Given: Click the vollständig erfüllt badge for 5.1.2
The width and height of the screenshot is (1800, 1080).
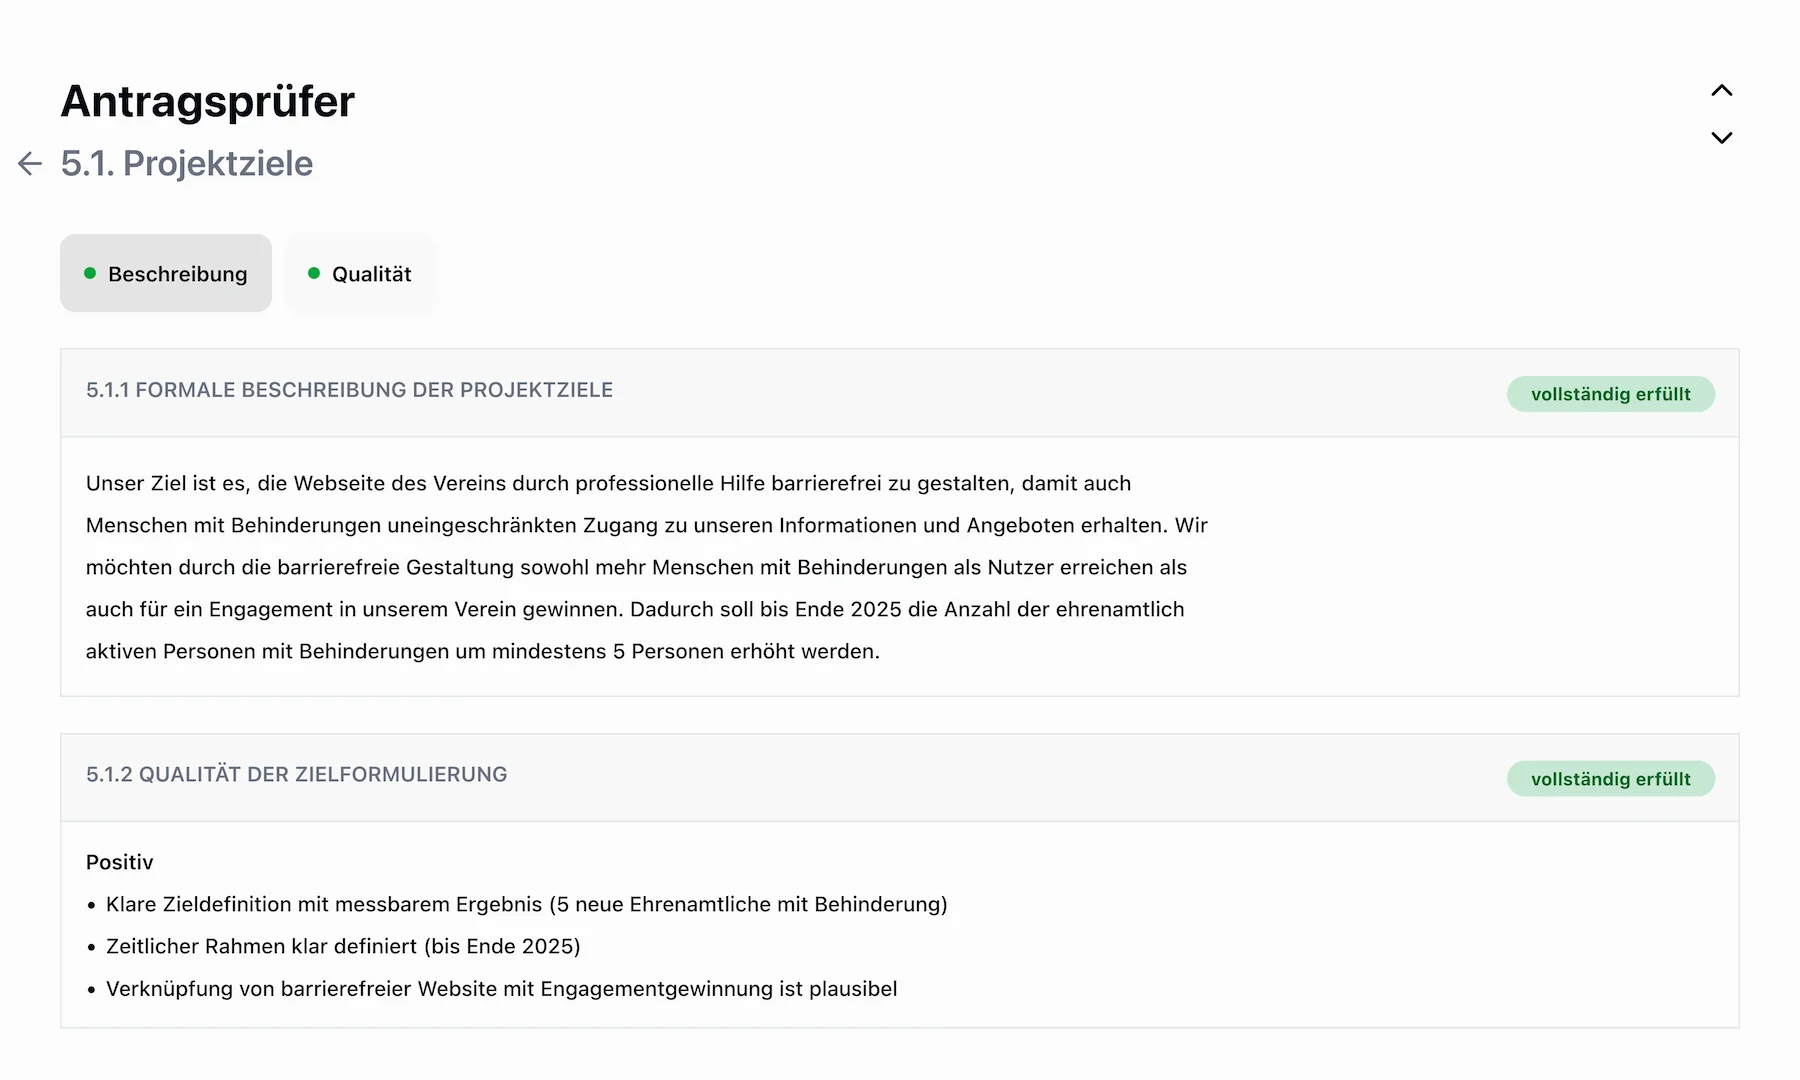Looking at the screenshot, I should click(x=1610, y=778).
